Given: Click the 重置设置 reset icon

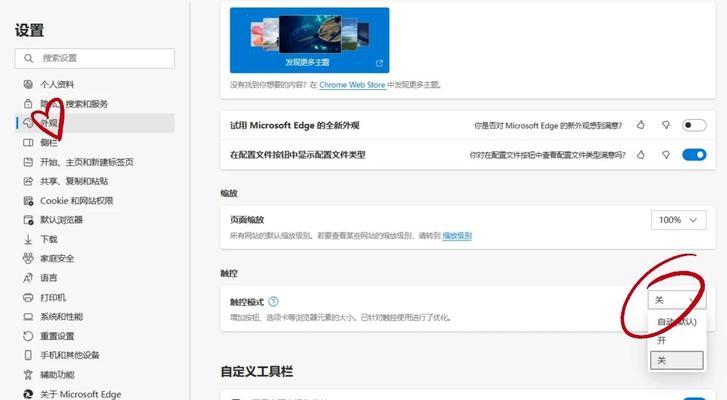Looking at the screenshot, I should [28, 336].
